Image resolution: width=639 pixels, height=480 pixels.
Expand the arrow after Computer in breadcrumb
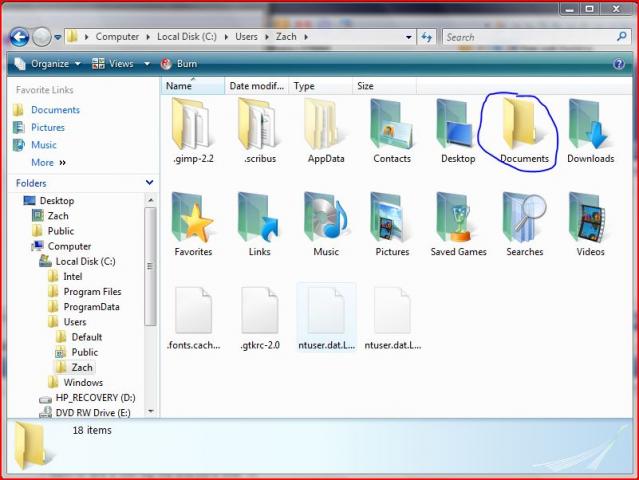(148, 37)
